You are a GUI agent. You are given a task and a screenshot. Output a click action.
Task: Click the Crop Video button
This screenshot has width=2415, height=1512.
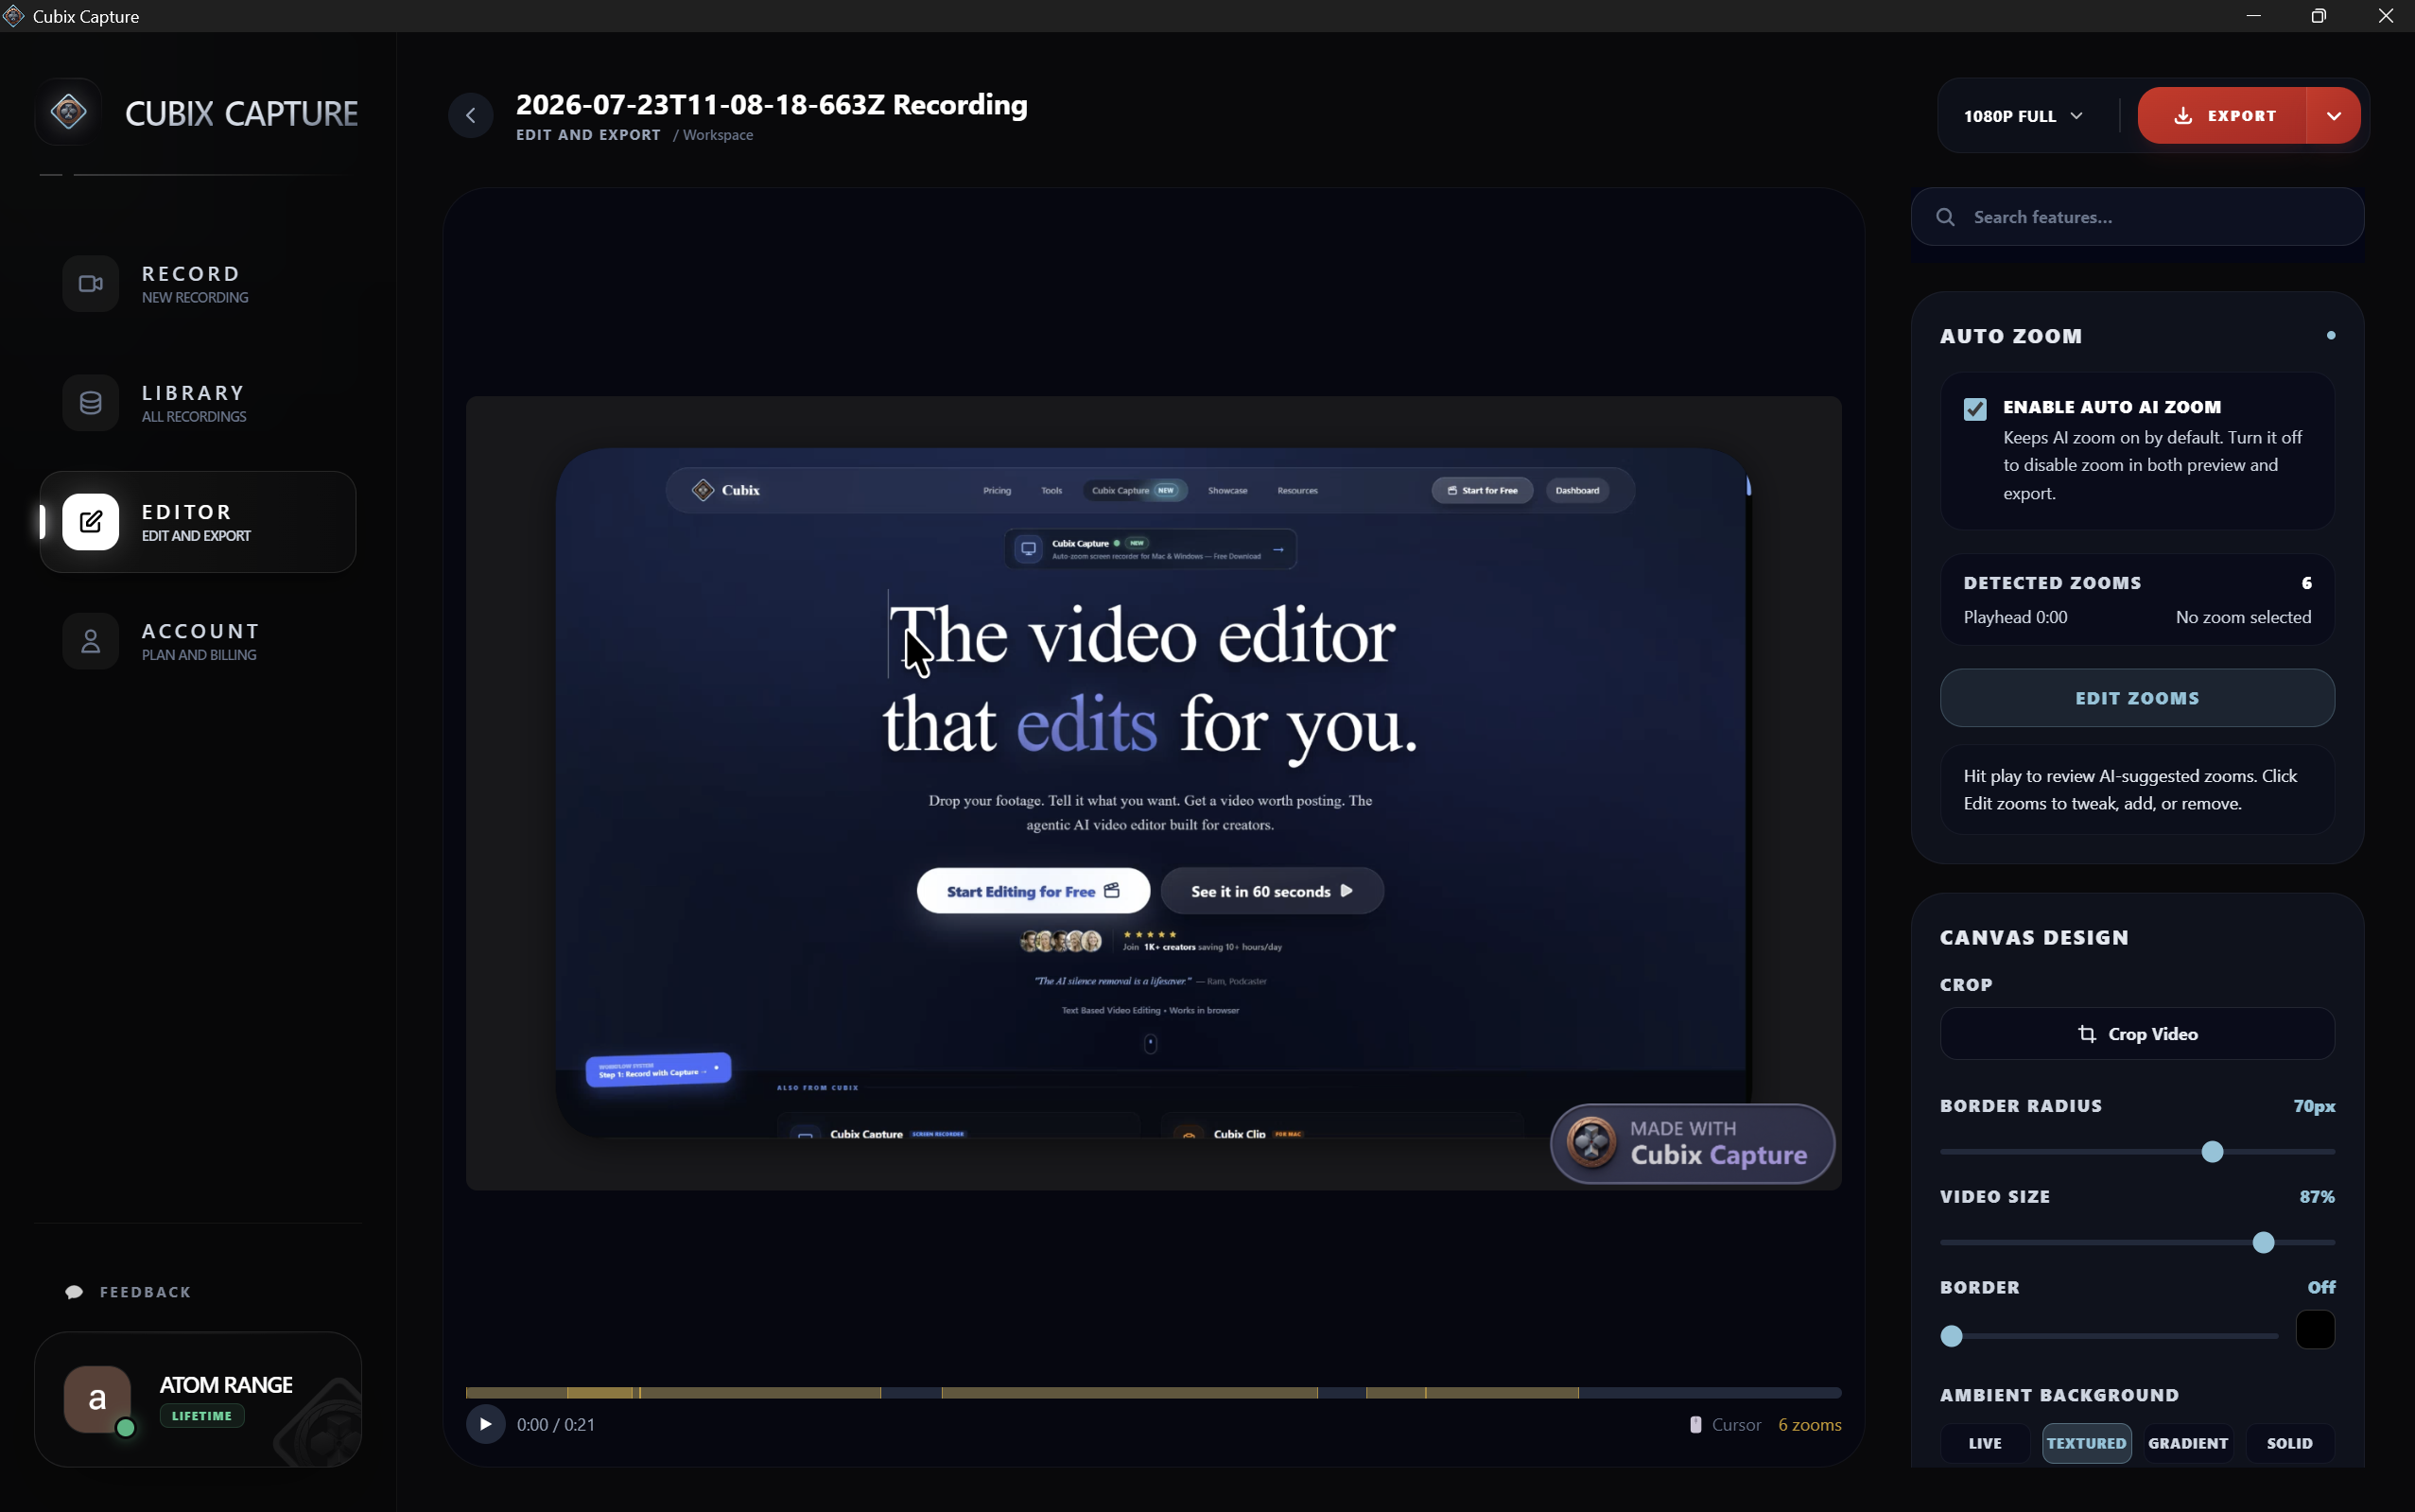pos(2137,1034)
